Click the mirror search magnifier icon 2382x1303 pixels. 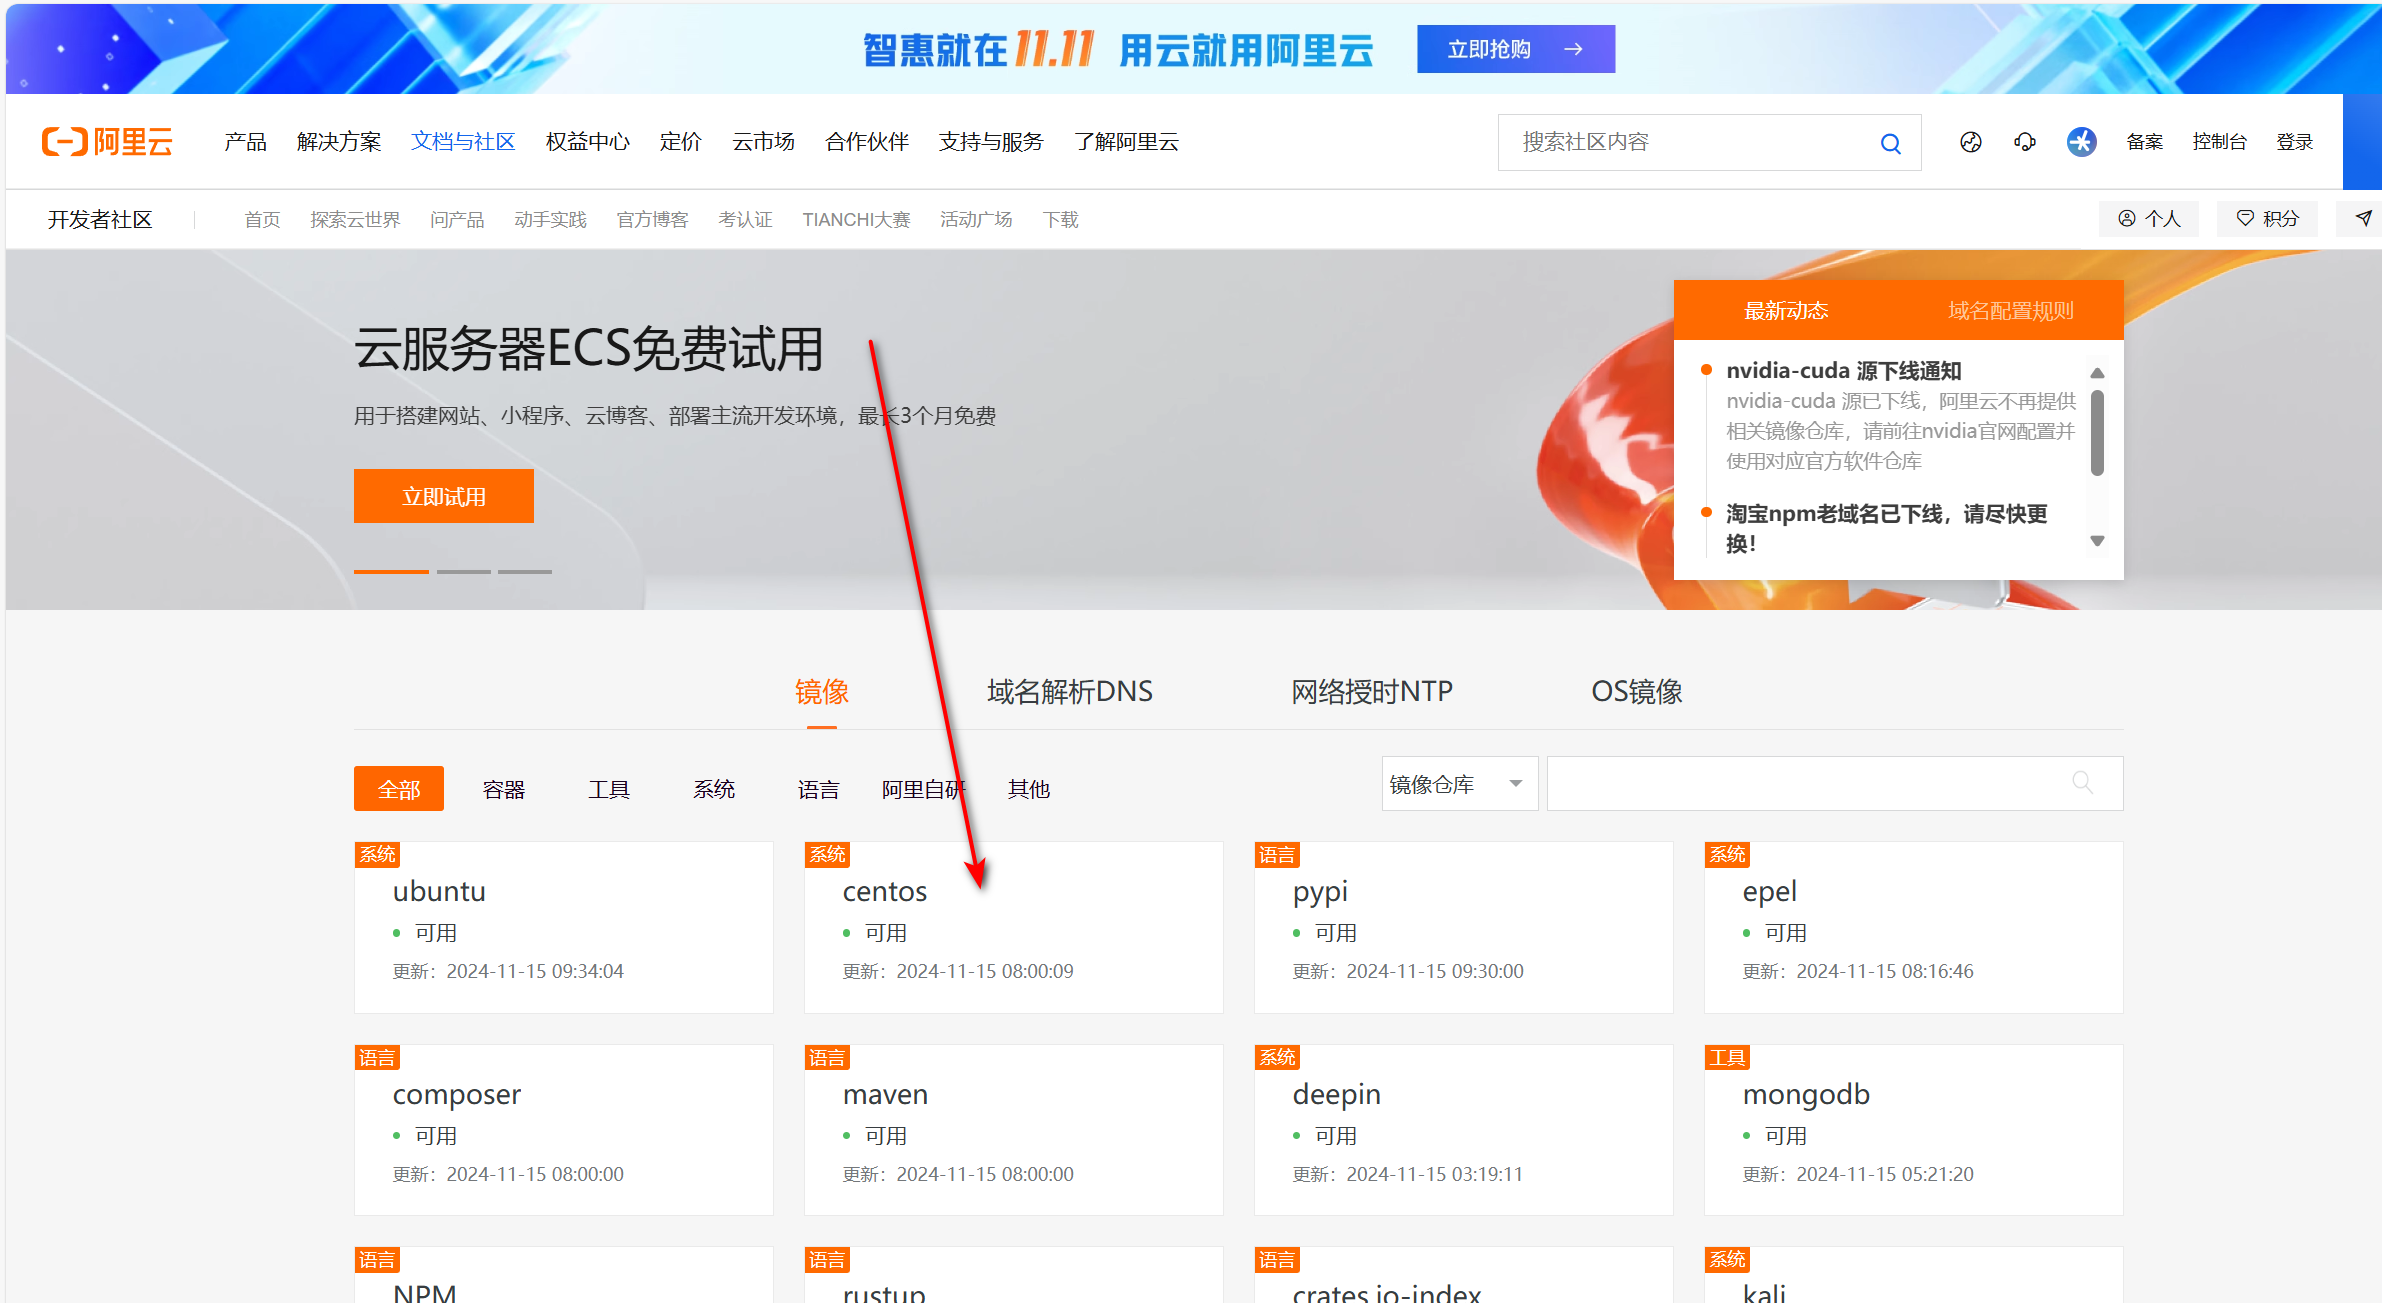(x=2082, y=783)
